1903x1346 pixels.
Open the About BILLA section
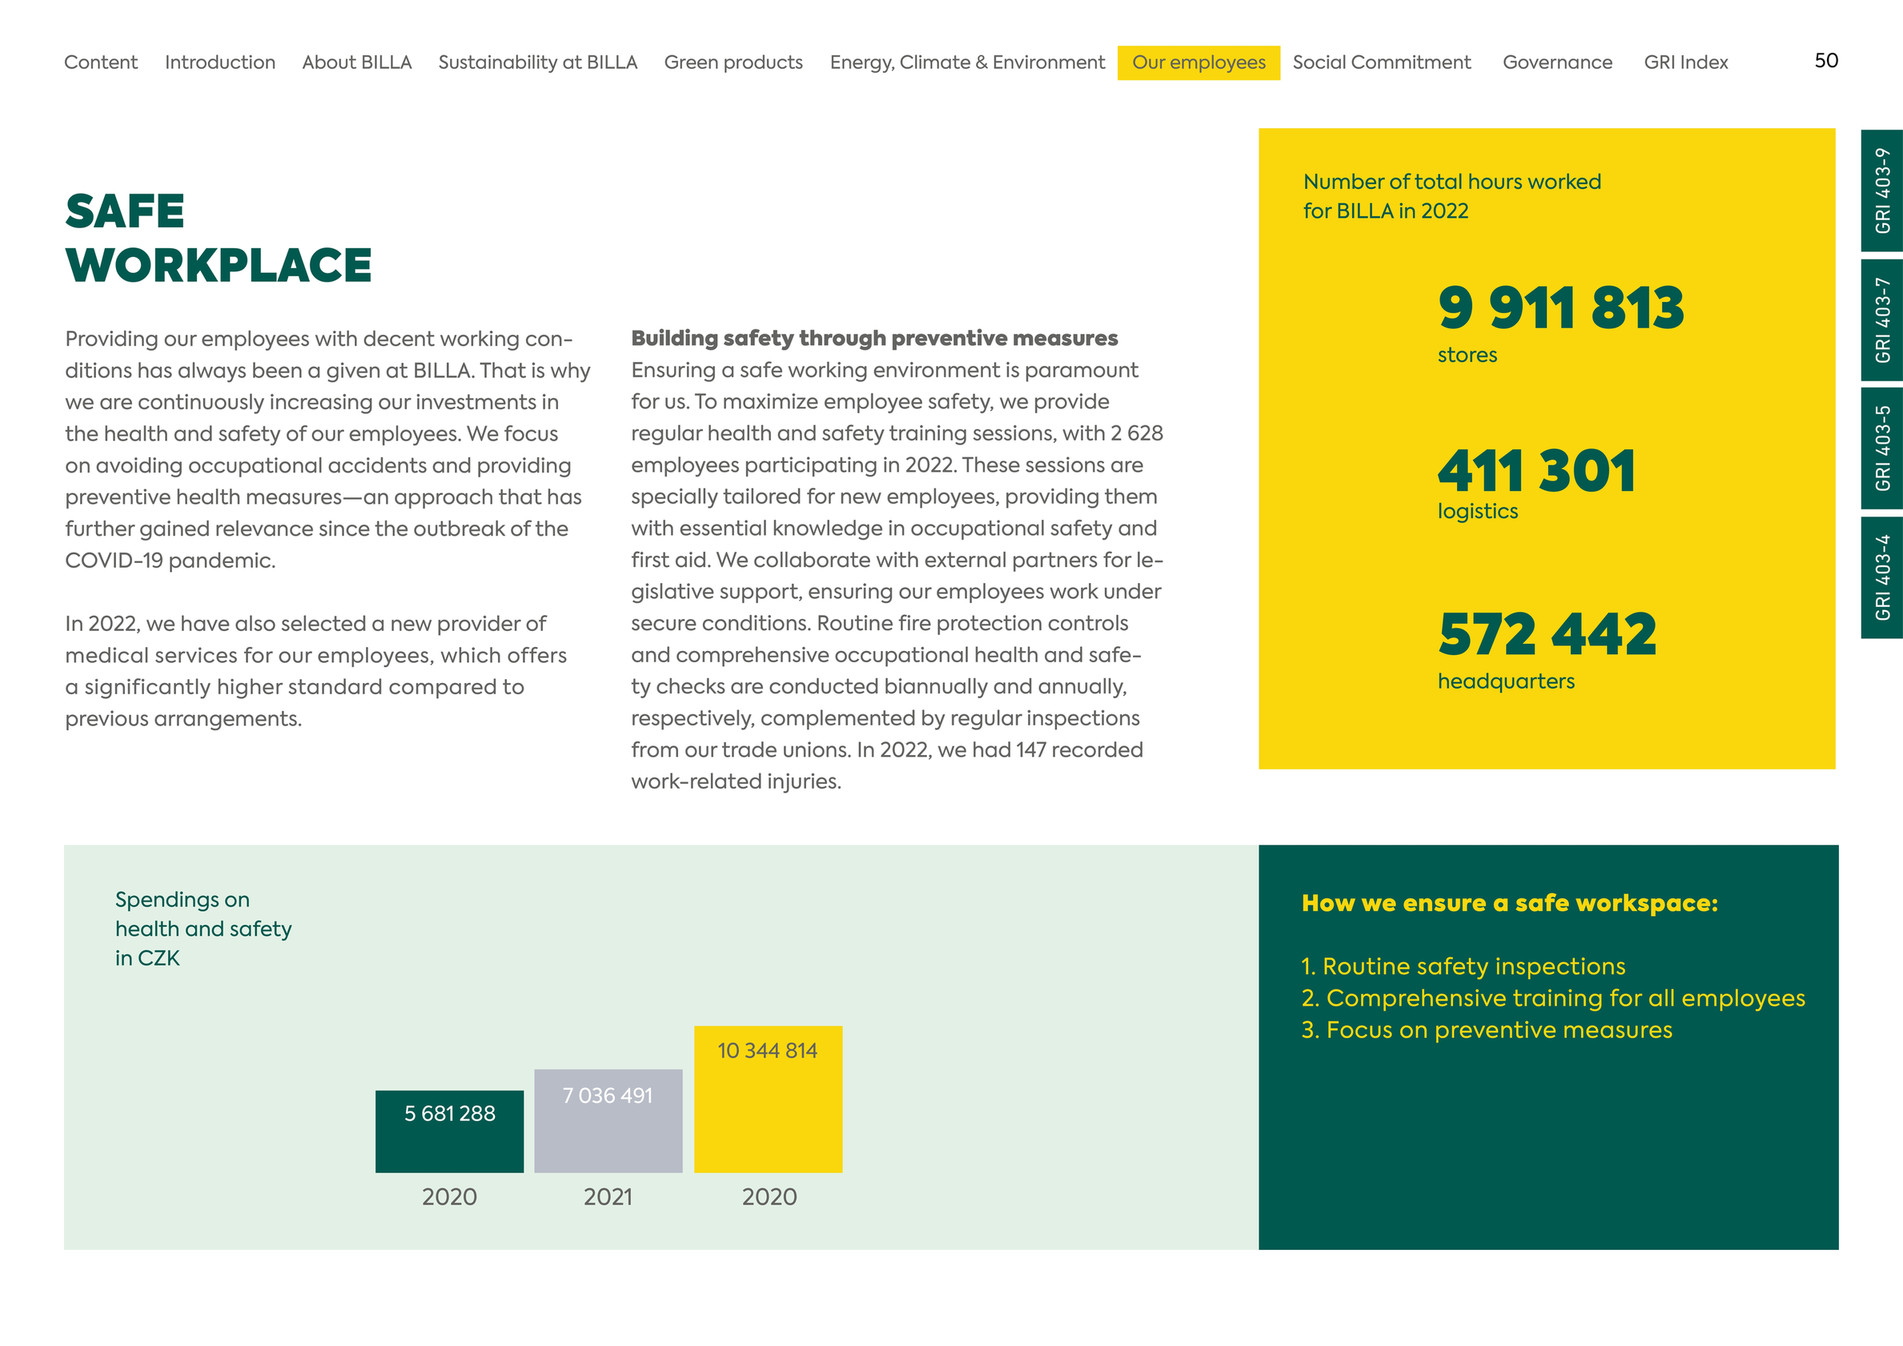point(357,62)
